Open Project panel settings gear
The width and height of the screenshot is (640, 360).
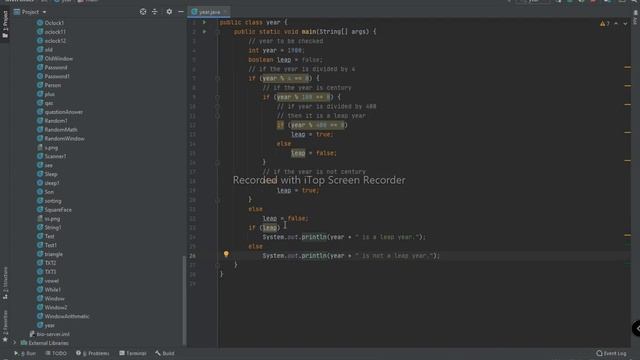pos(169,12)
